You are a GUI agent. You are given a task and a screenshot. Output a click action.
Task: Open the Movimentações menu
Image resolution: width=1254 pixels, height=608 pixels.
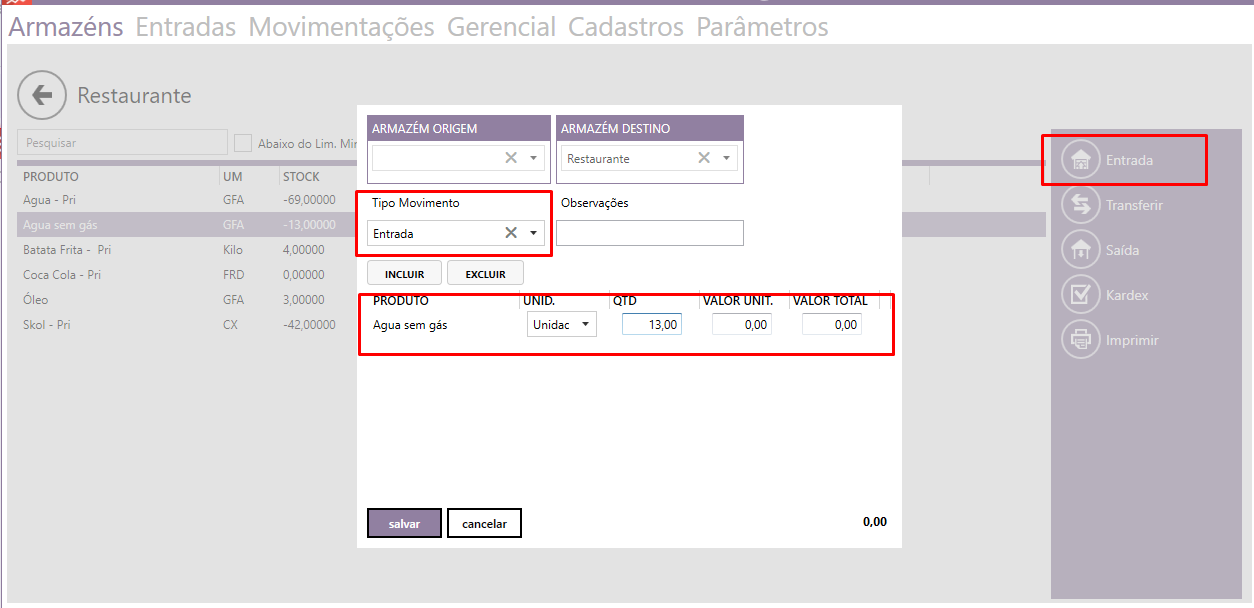(341, 27)
